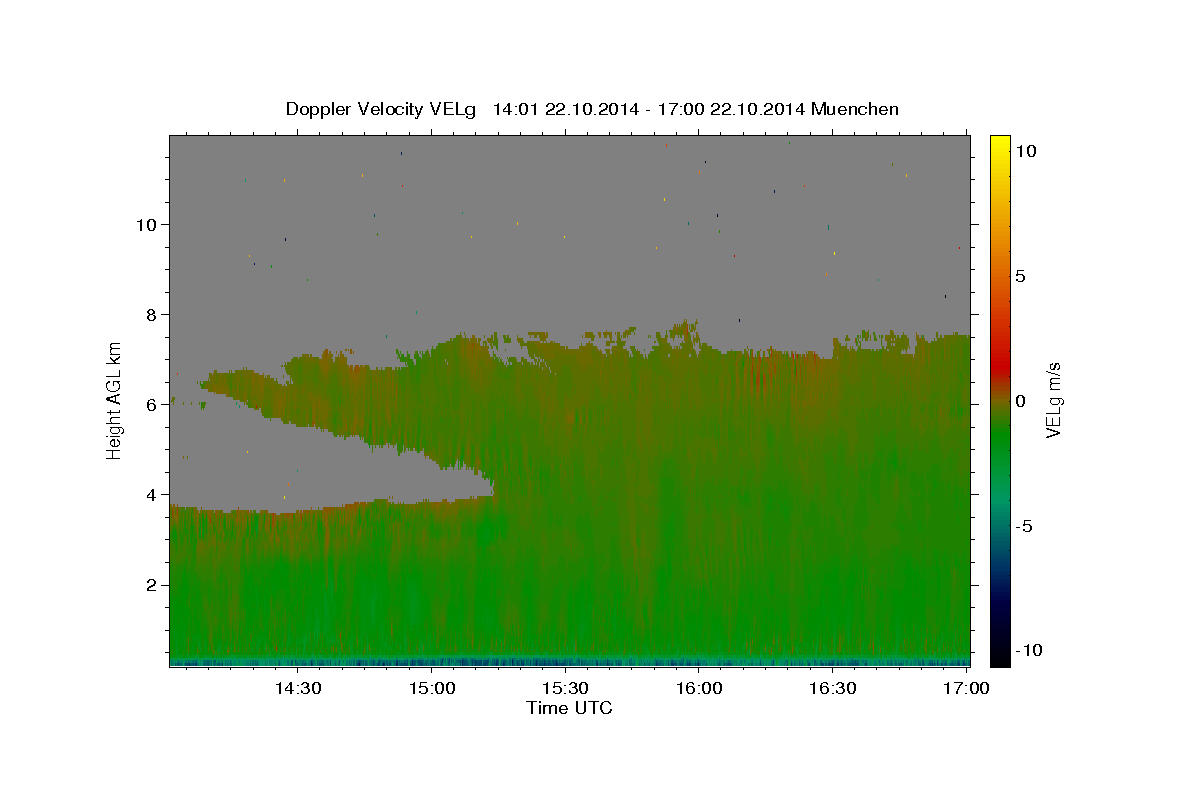Click the height tick label 8
The height and width of the screenshot is (800, 1200).
pos(153,315)
